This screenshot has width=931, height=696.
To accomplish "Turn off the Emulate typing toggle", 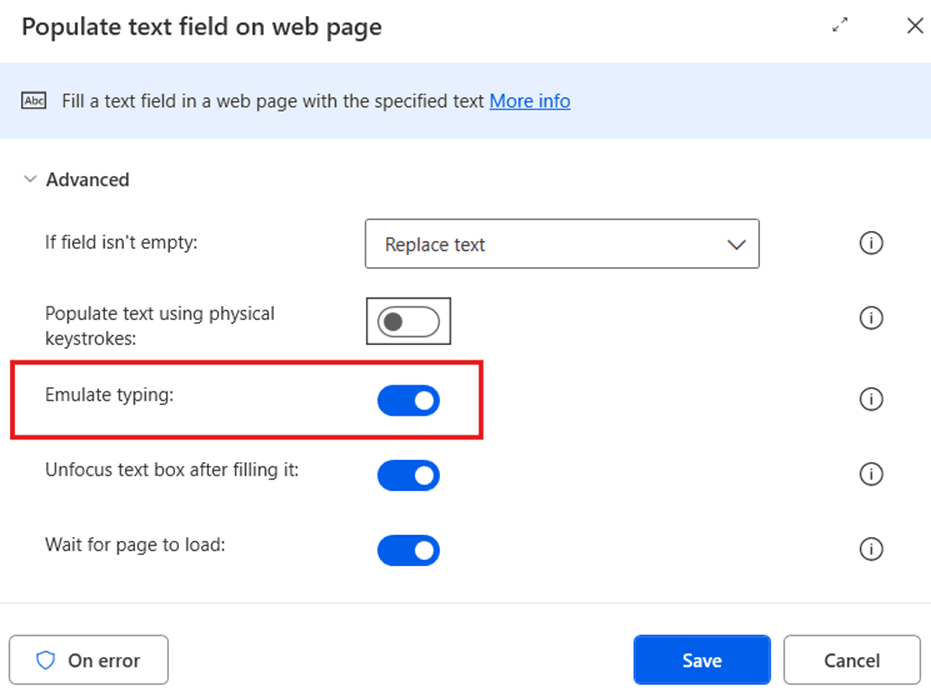I will coord(408,401).
